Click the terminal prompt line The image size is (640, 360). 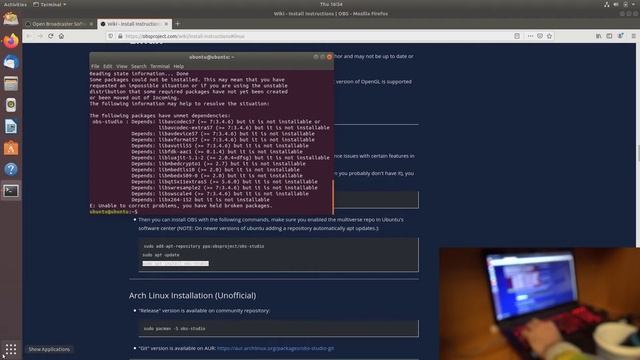coord(113,211)
